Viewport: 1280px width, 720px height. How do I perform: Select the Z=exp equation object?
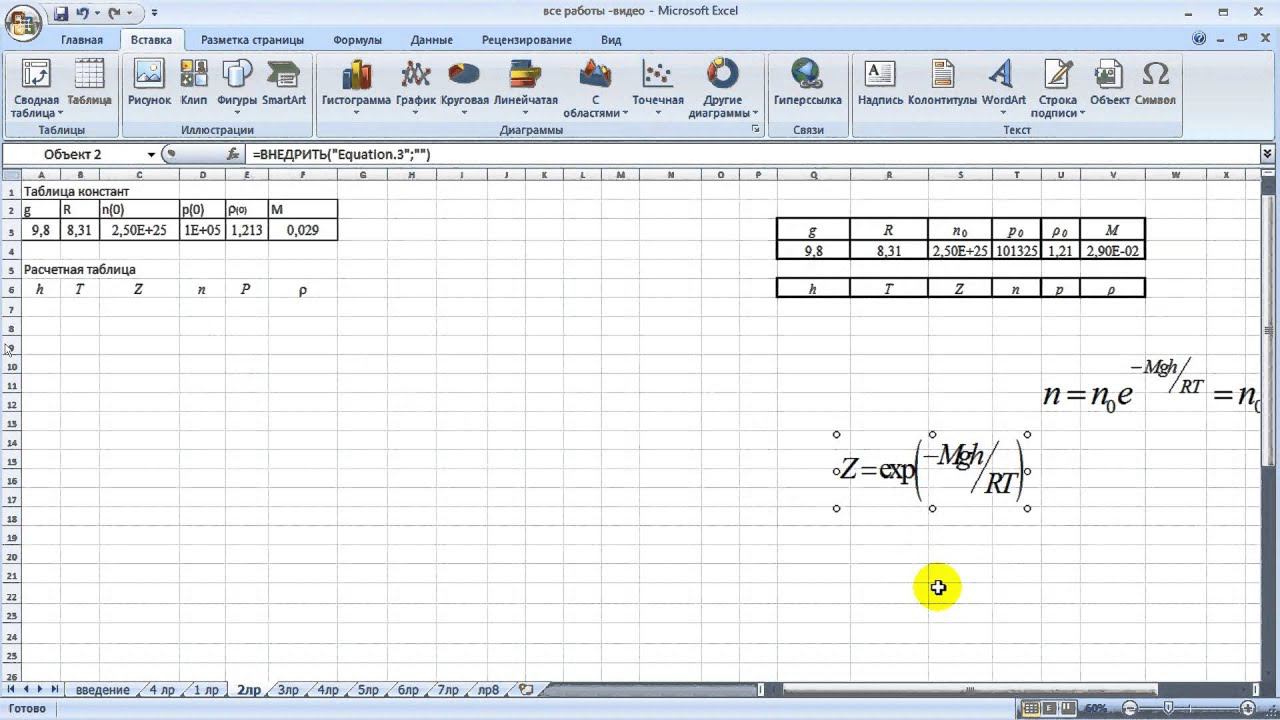pos(932,471)
